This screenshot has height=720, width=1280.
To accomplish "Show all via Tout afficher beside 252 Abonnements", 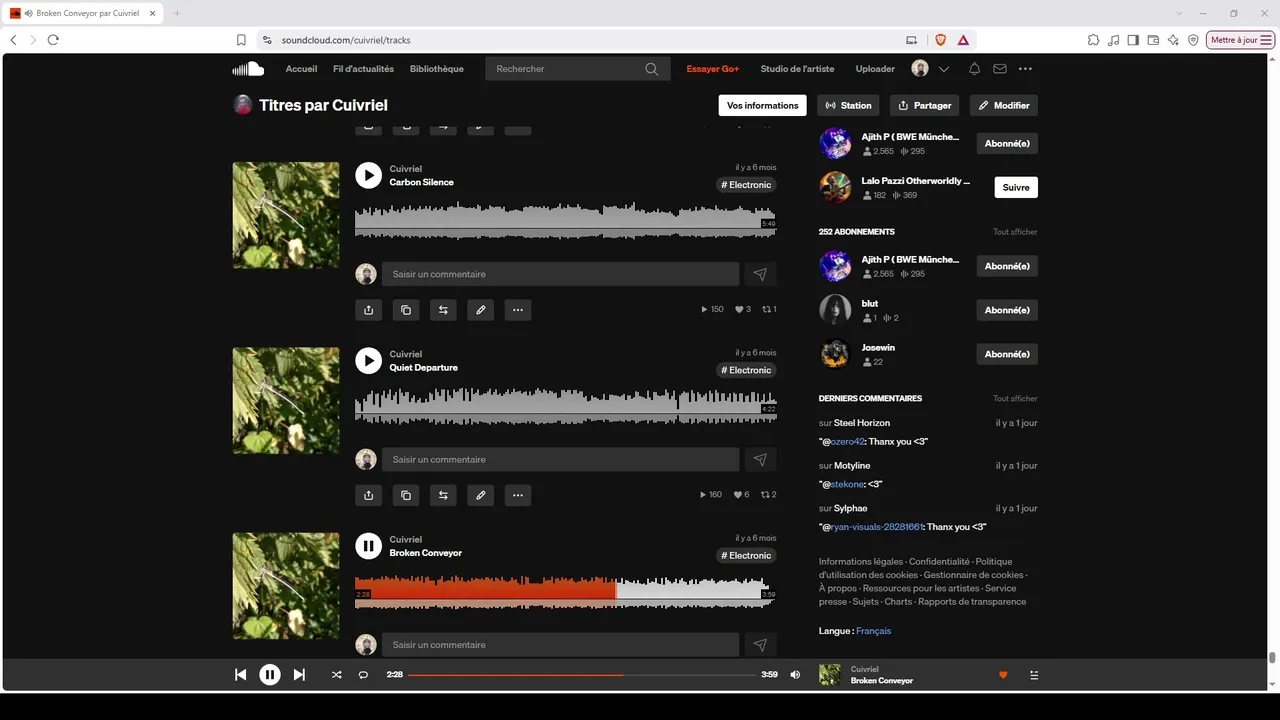I will pos(1015,232).
